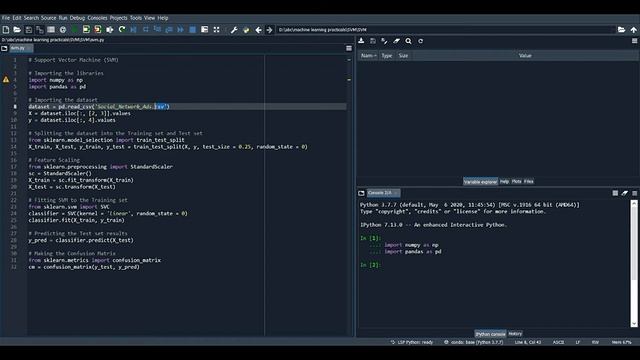
Task: Open the Edit menu
Action: (x=17, y=18)
